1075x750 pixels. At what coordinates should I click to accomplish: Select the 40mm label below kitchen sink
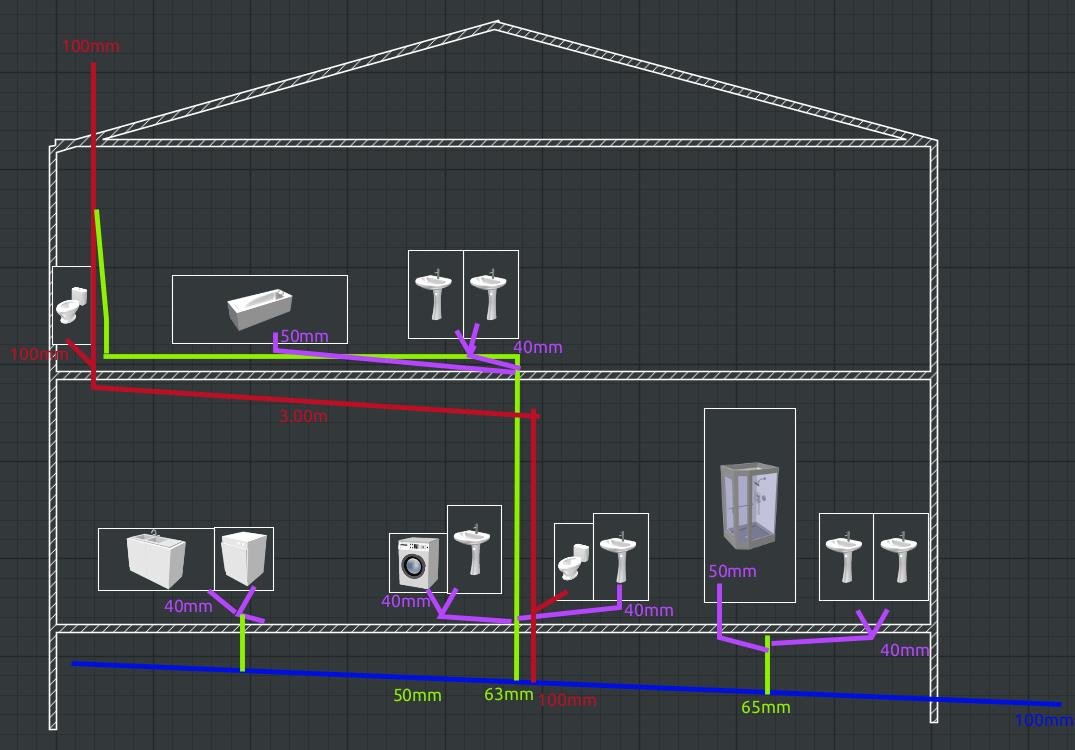click(x=188, y=606)
